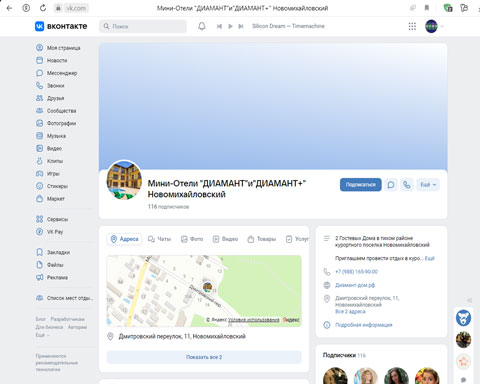This screenshot has height=384, width=480.
Task: Click the Блог footer link
Action: (x=41, y=319)
